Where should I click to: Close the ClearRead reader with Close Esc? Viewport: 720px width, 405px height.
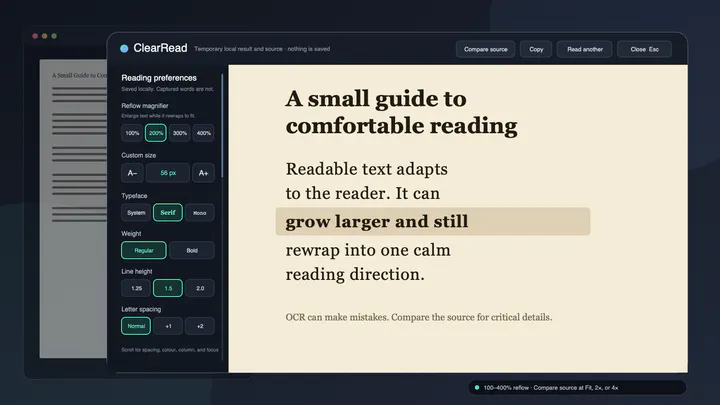coord(644,49)
